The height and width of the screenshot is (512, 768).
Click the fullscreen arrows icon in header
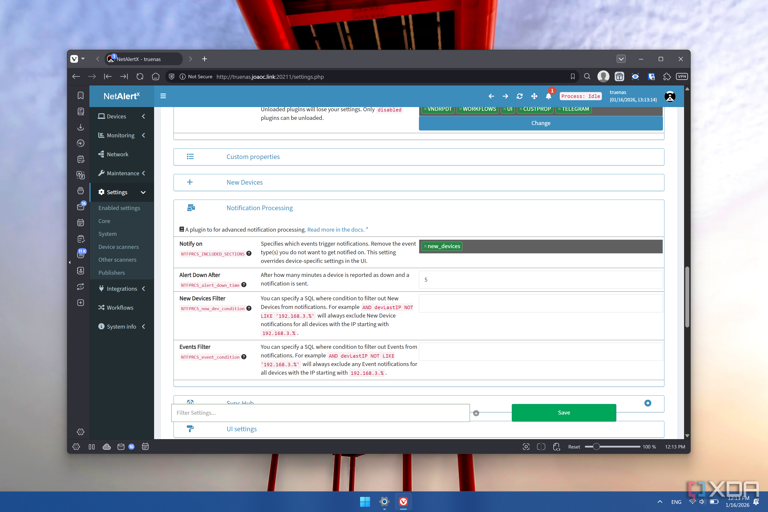coord(534,96)
